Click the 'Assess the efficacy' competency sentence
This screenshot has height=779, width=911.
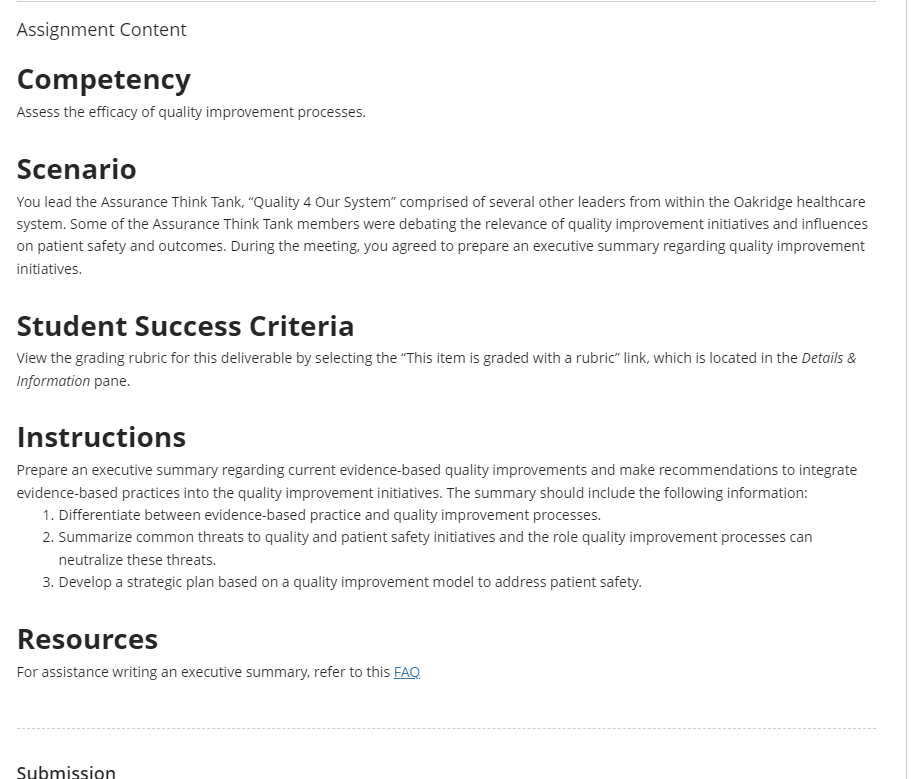[x=191, y=112]
